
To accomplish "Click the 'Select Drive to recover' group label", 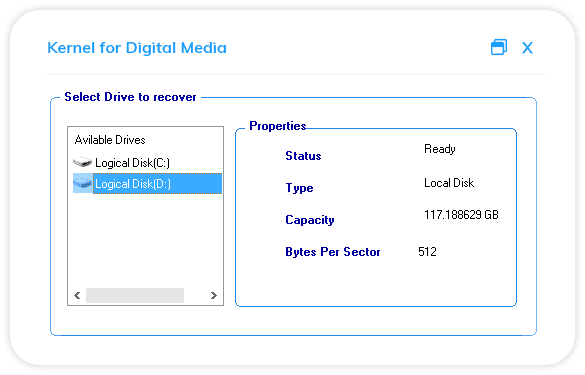I will tap(130, 97).
